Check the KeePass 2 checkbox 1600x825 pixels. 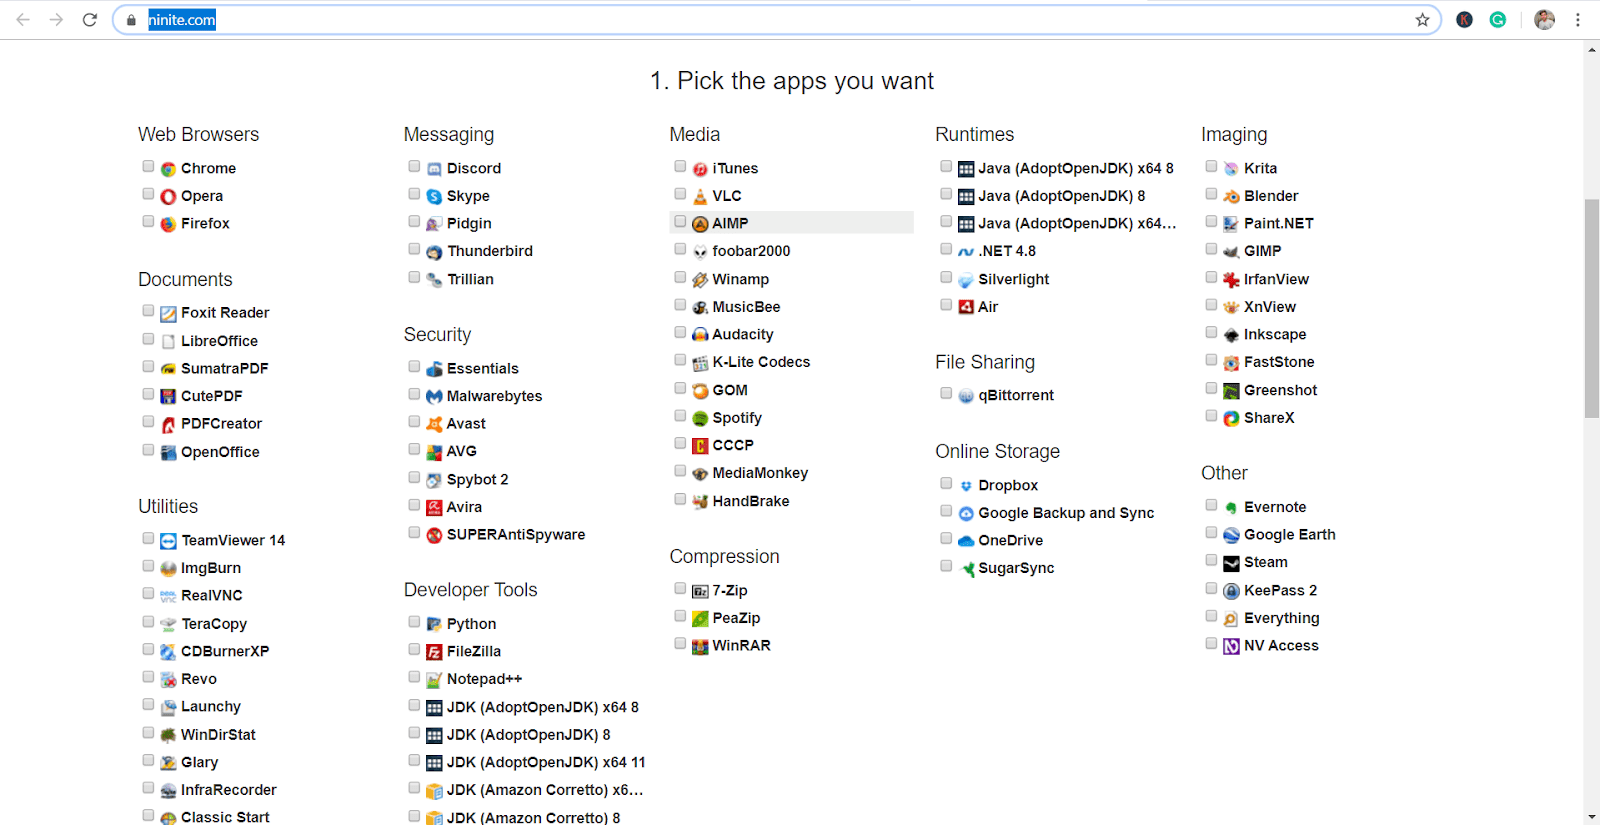(1211, 589)
